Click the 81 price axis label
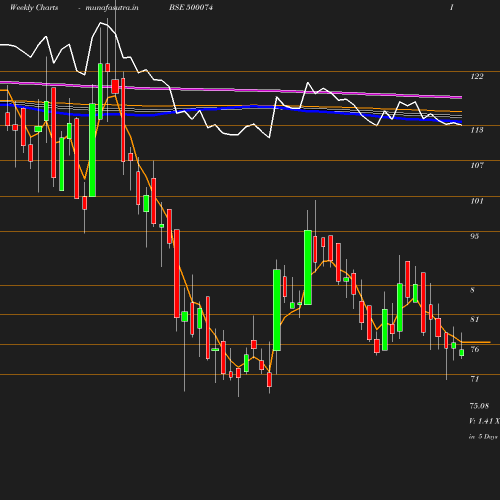 (475, 320)
